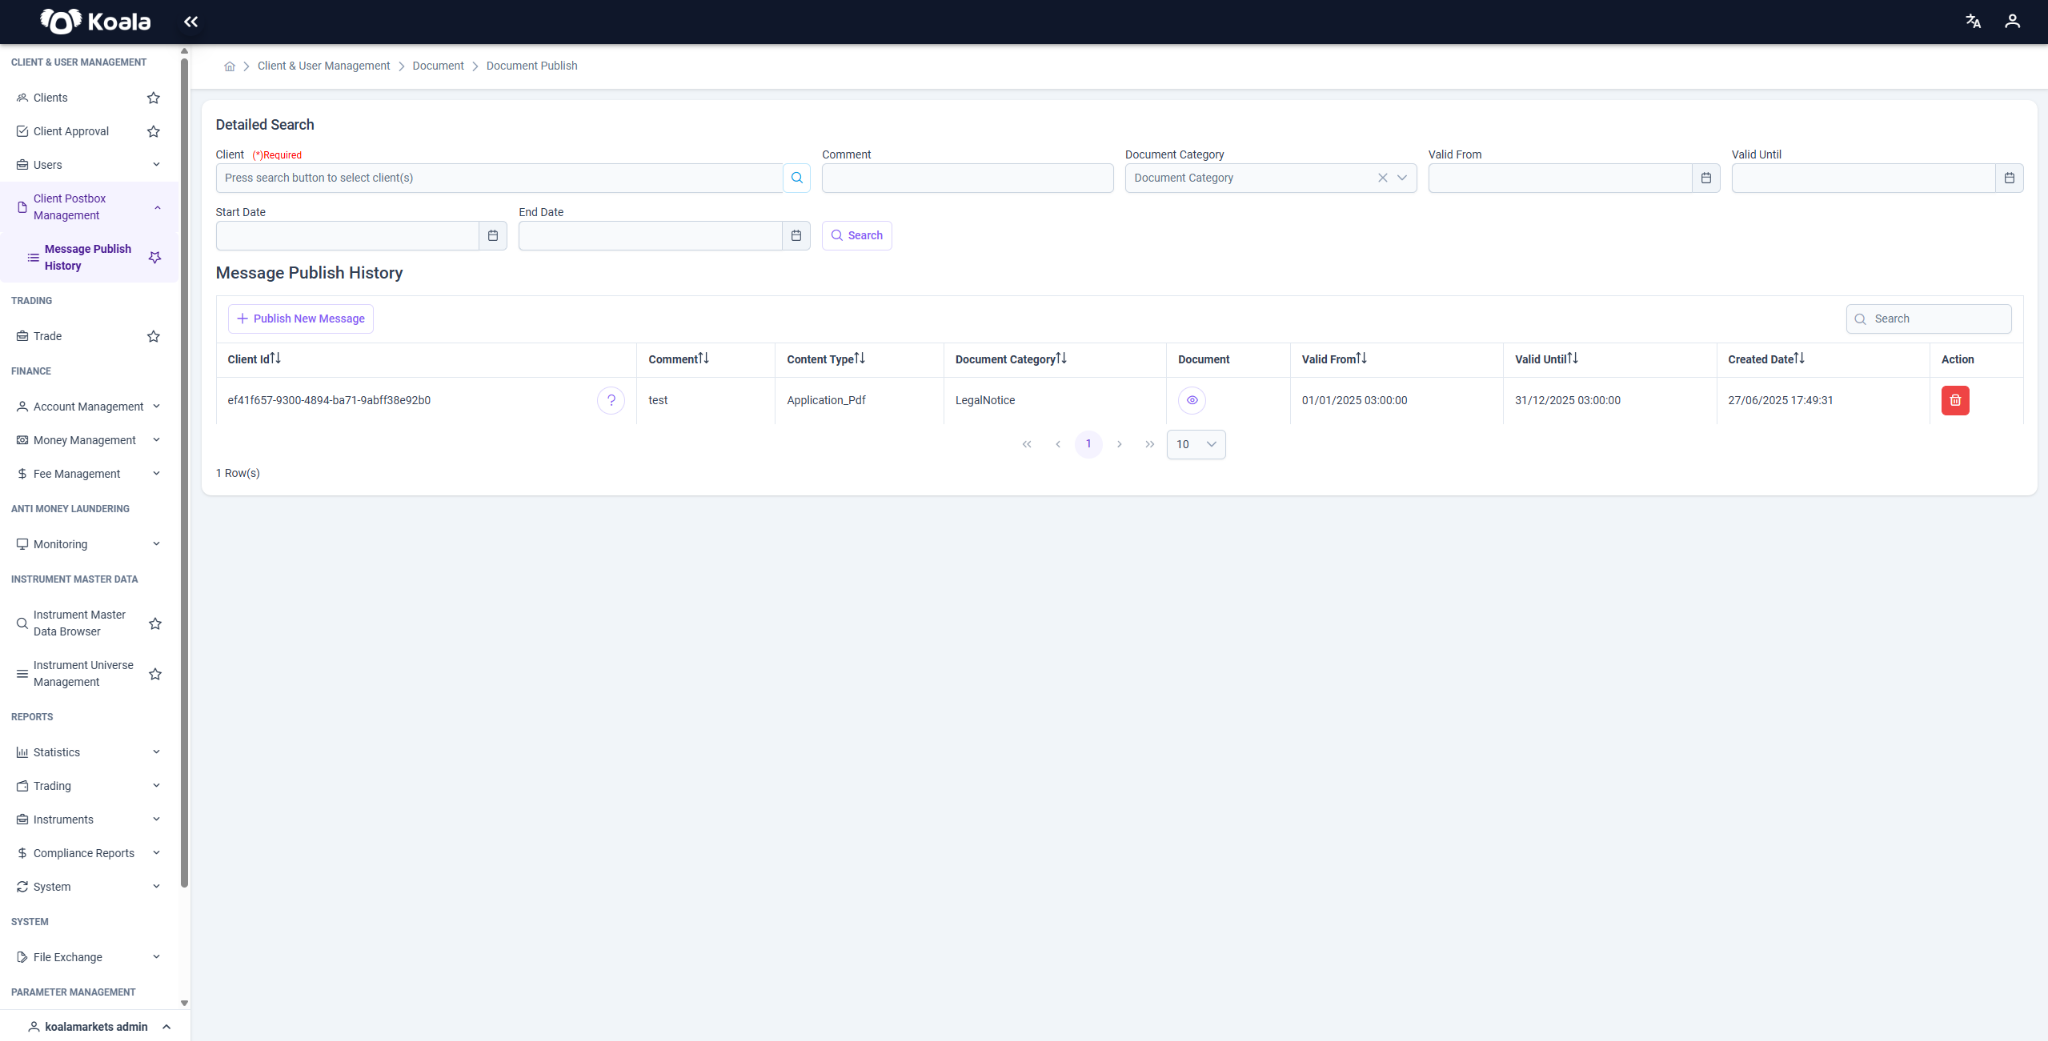Focus the table Search box
The width and height of the screenshot is (2048, 1041).
[1928, 319]
